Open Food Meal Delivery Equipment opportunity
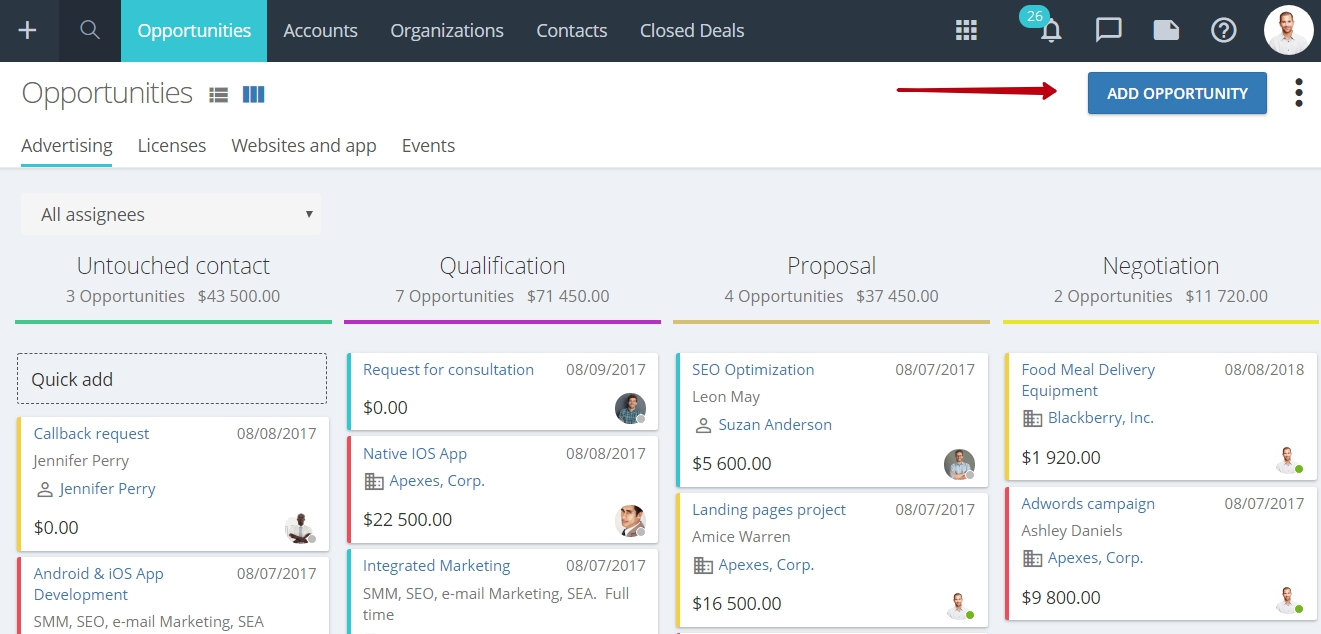 (x=1088, y=380)
